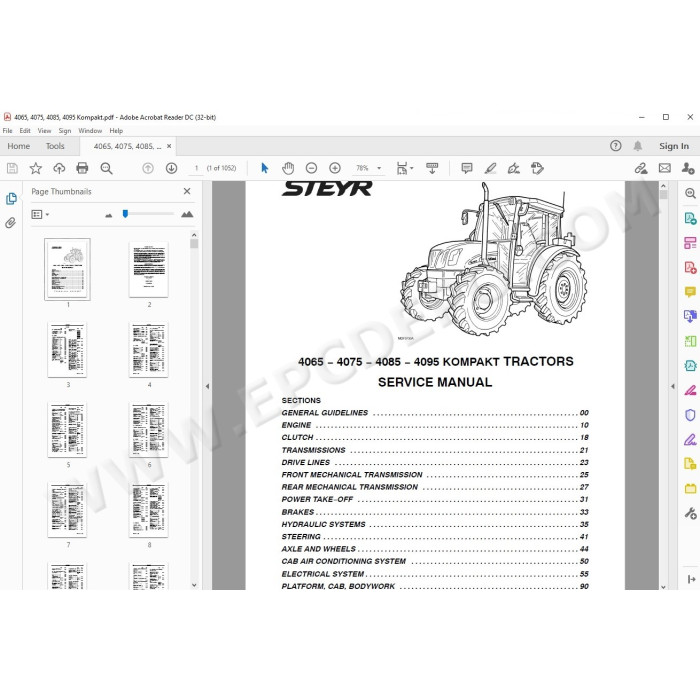Click the ELECTRICAL SYSTEM section entry
This screenshot has height=700, width=700.
[x=435, y=574]
